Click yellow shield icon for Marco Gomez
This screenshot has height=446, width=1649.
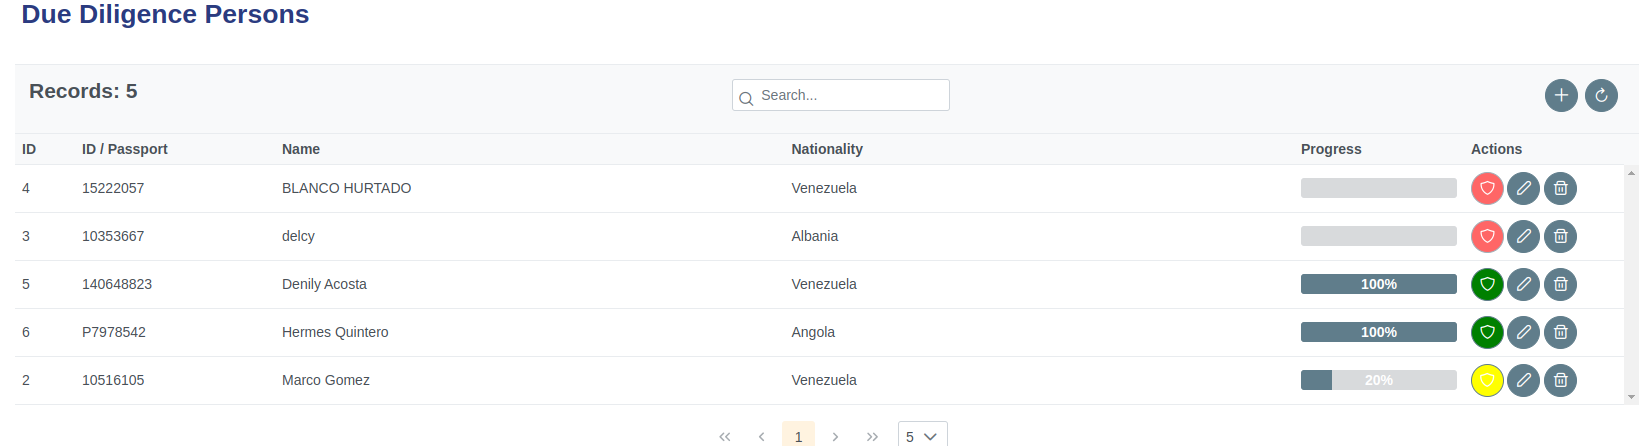tap(1487, 380)
